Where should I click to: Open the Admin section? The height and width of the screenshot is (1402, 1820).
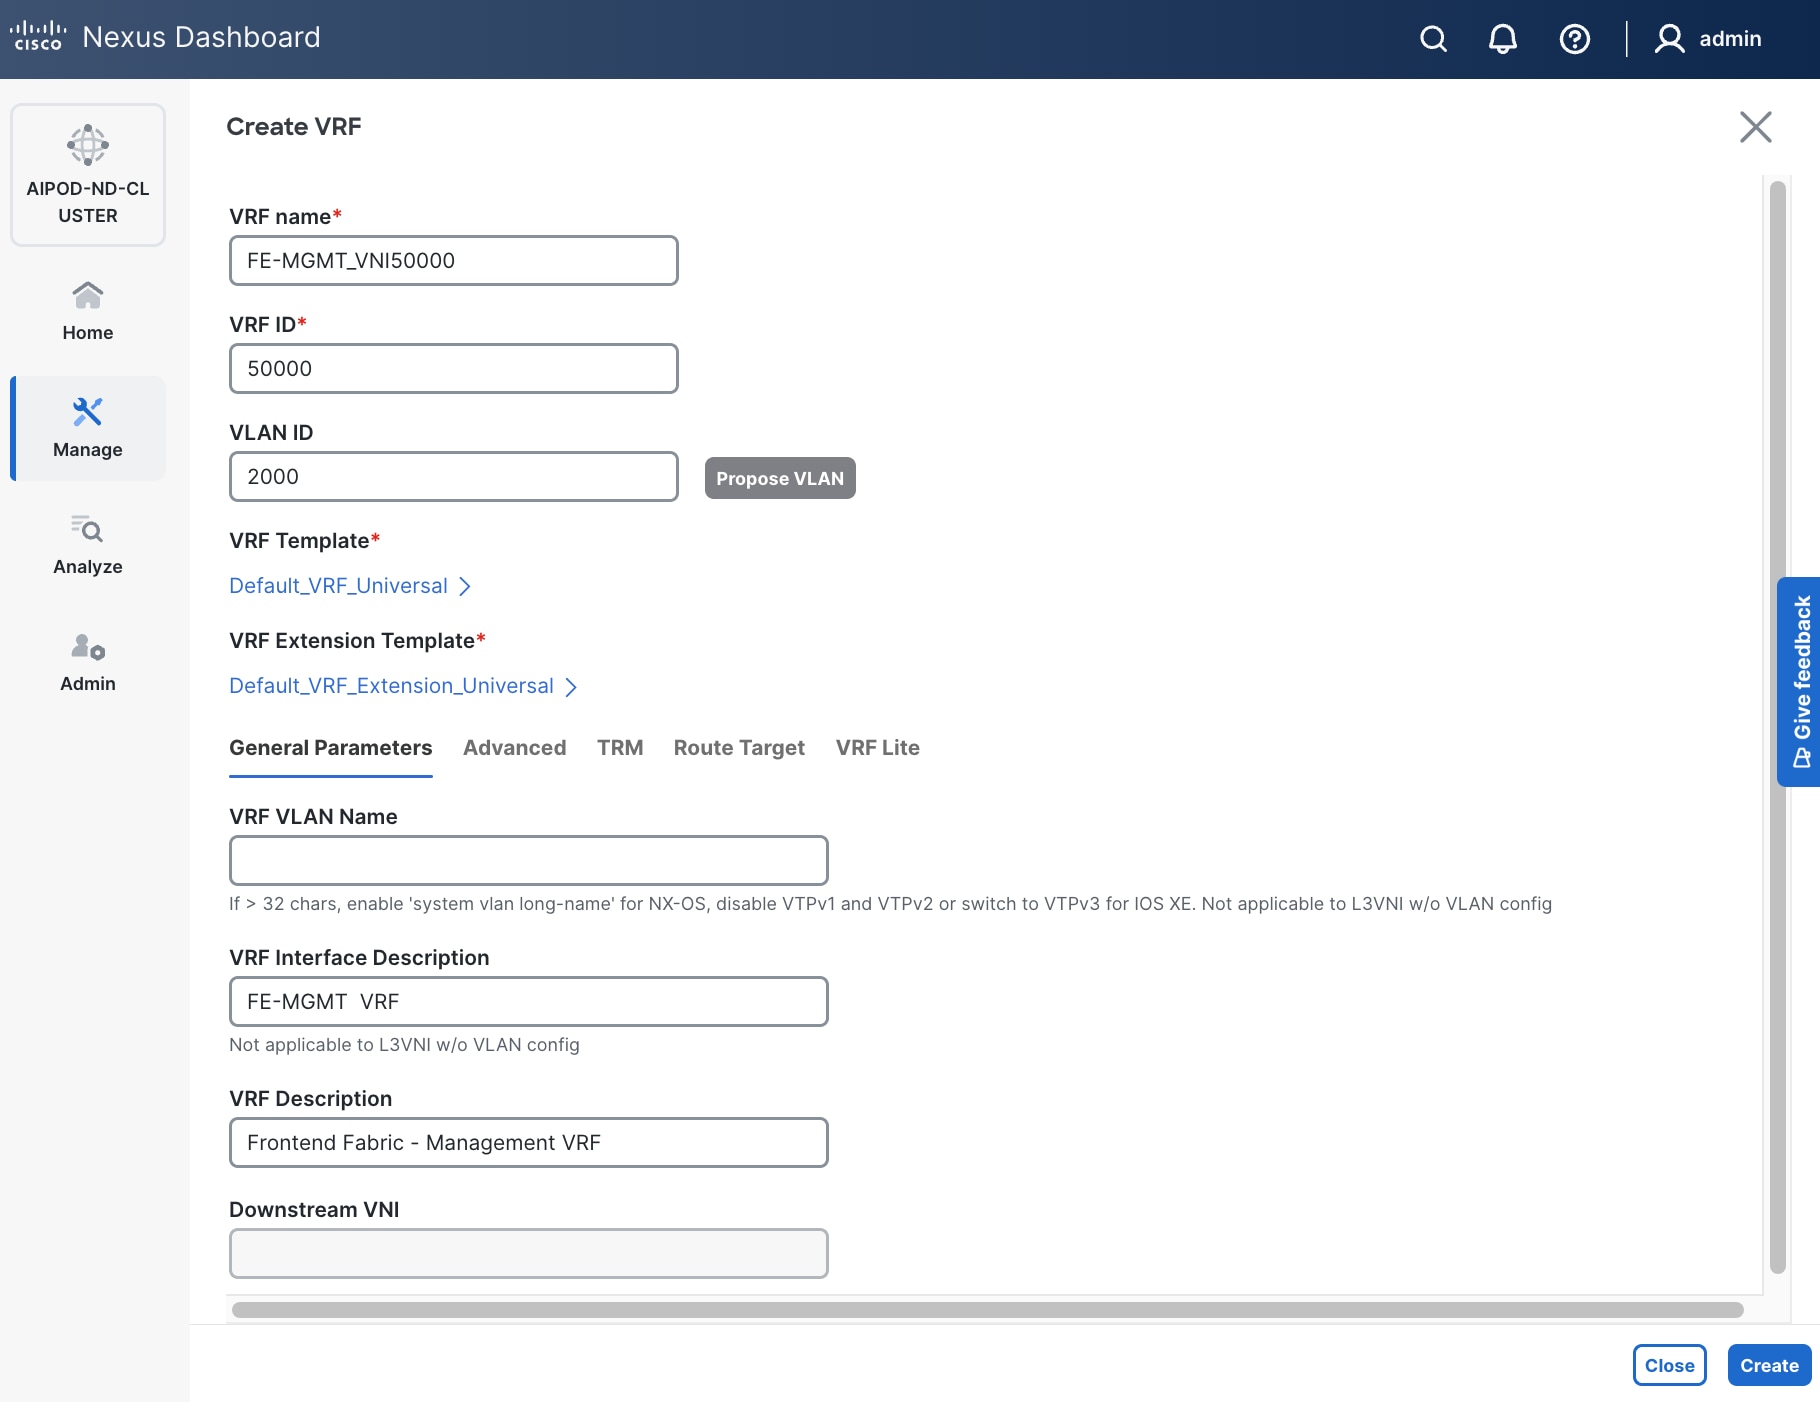click(87, 662)
